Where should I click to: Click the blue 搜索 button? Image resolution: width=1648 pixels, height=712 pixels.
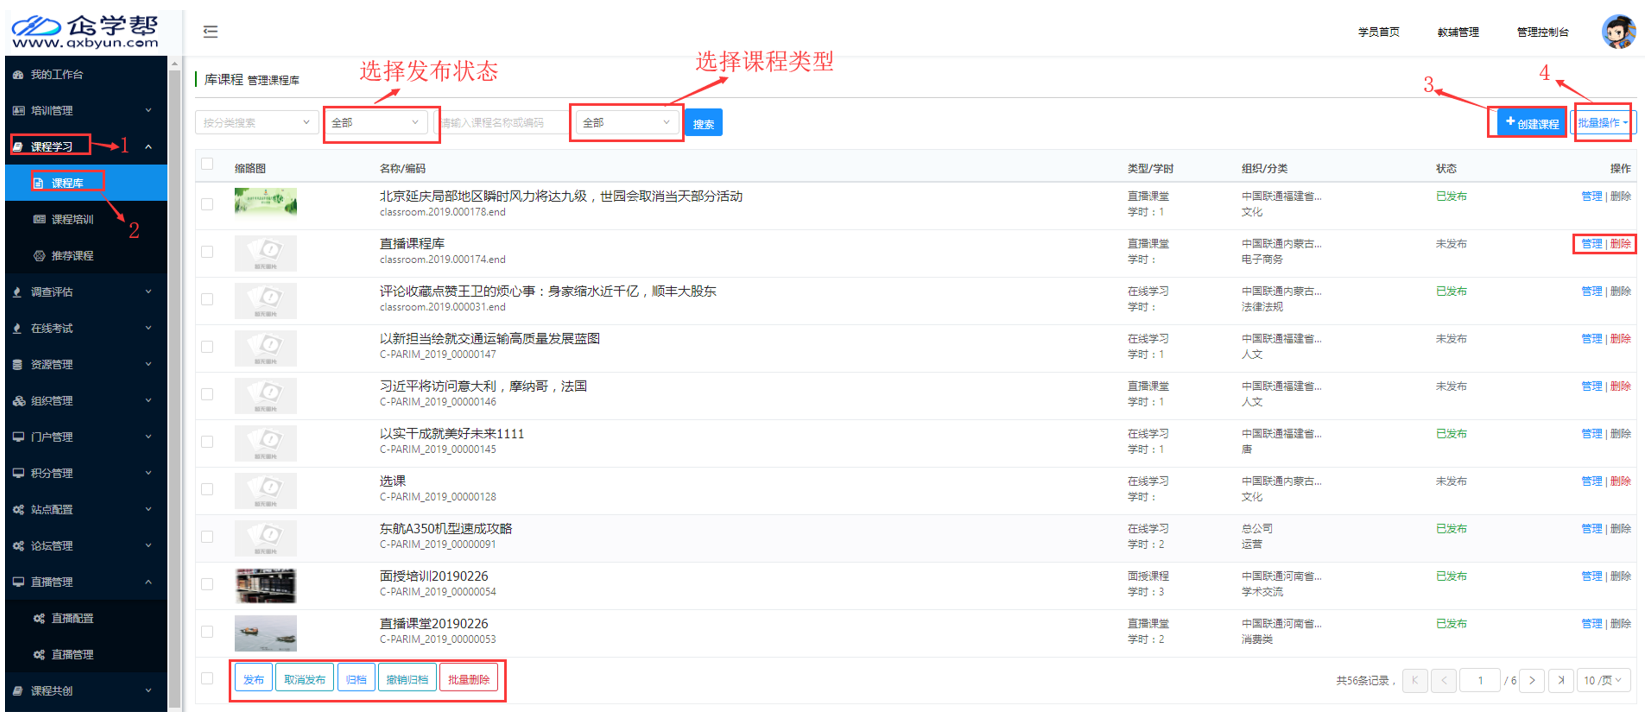tap(704, 124)
